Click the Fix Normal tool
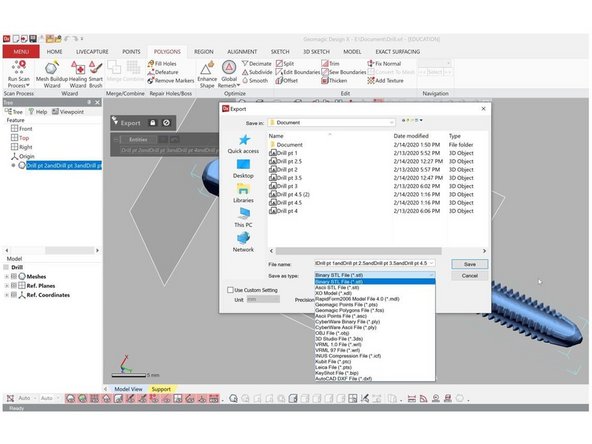592x444 pixels. (x=384, y=63)
